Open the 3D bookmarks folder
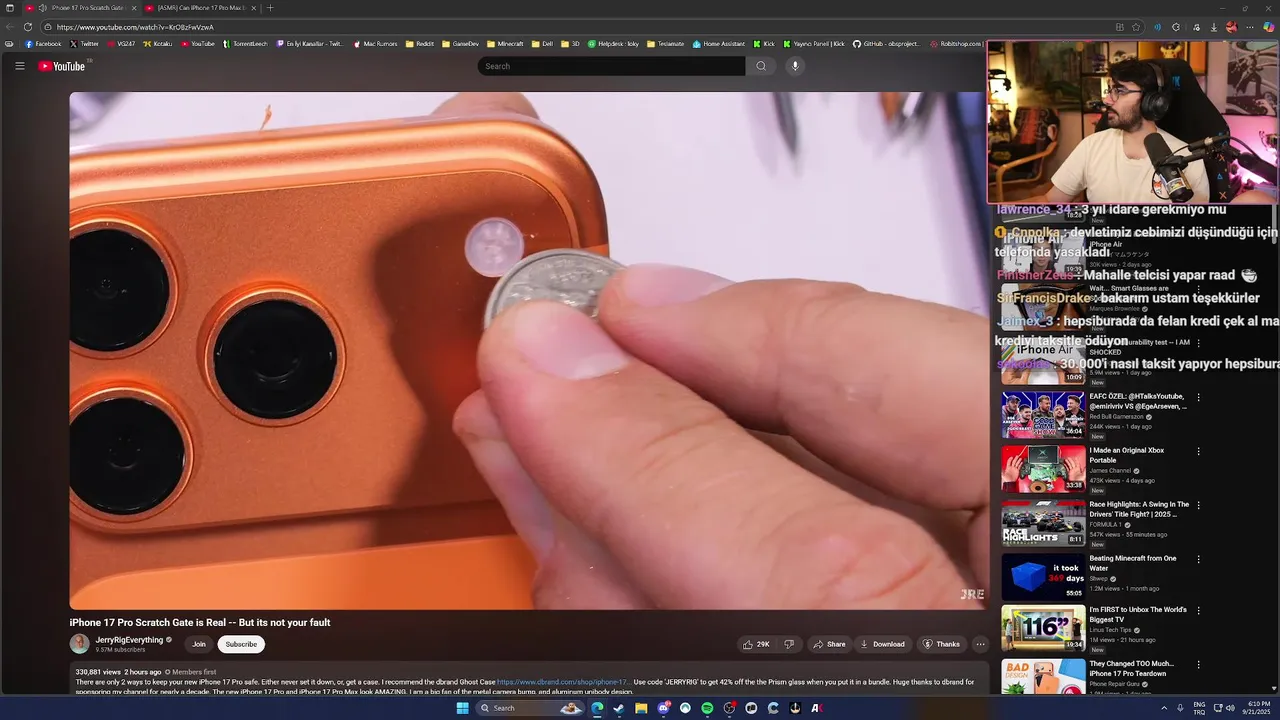Image resolution: width=1280 pixels, height=720 pixels. click(570, 44)
